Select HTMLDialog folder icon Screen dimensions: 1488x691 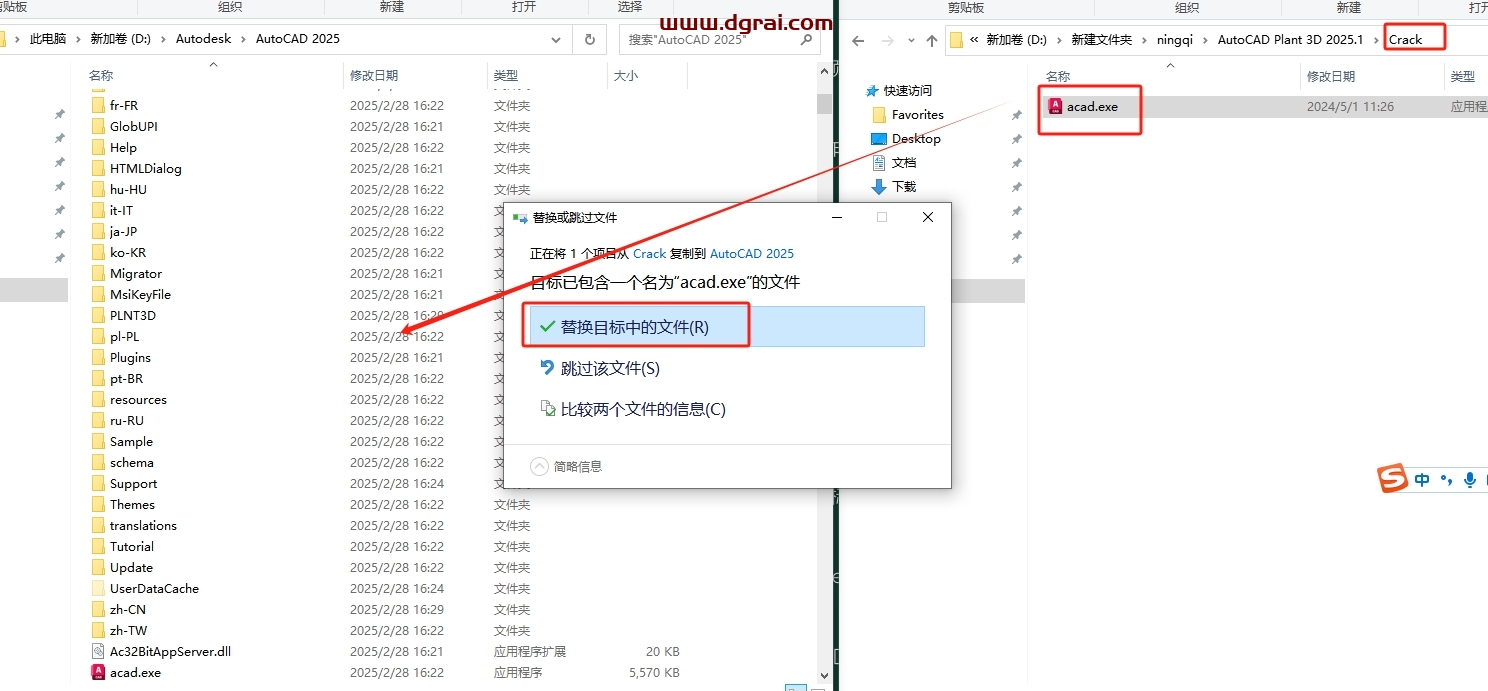98,168
